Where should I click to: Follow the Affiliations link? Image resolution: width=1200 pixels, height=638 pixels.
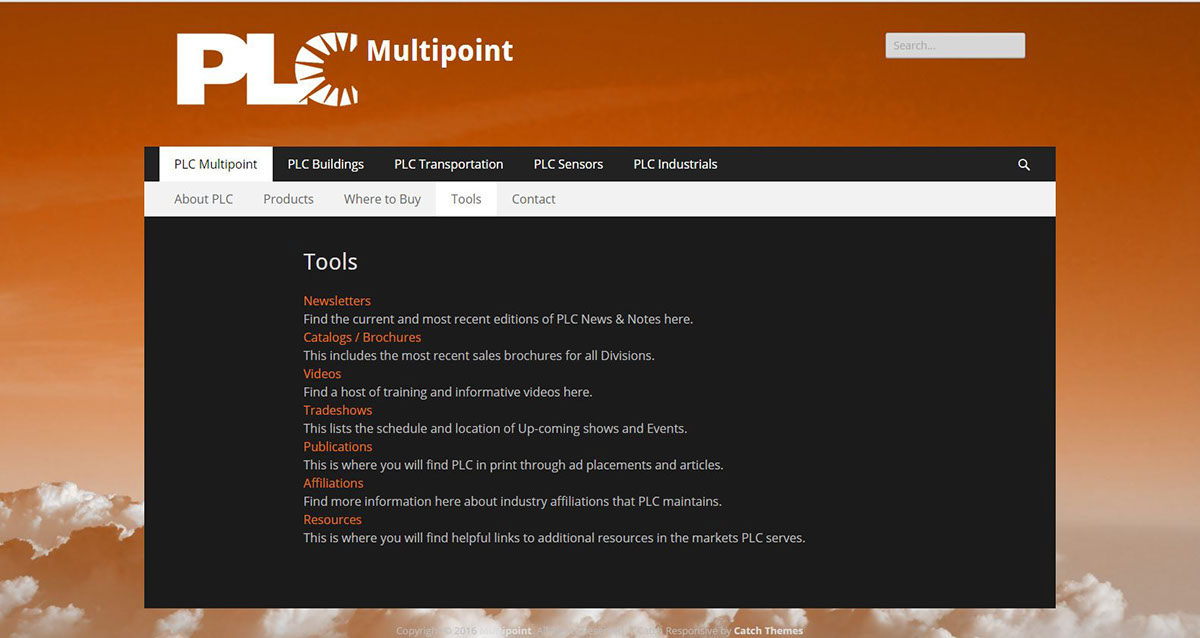pyautogui.click(x=334, y=483)
